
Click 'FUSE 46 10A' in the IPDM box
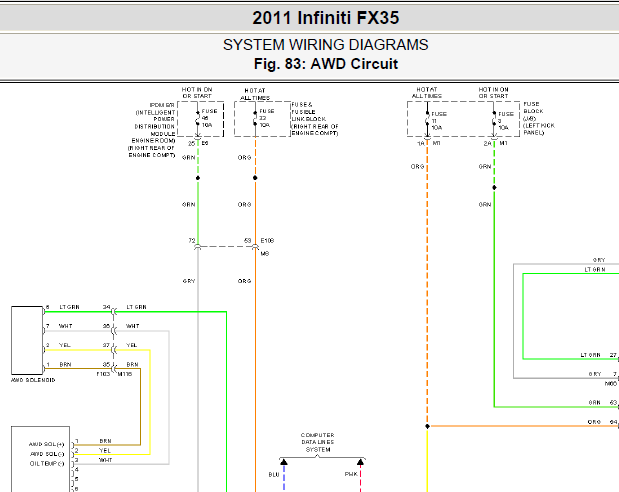209,118
